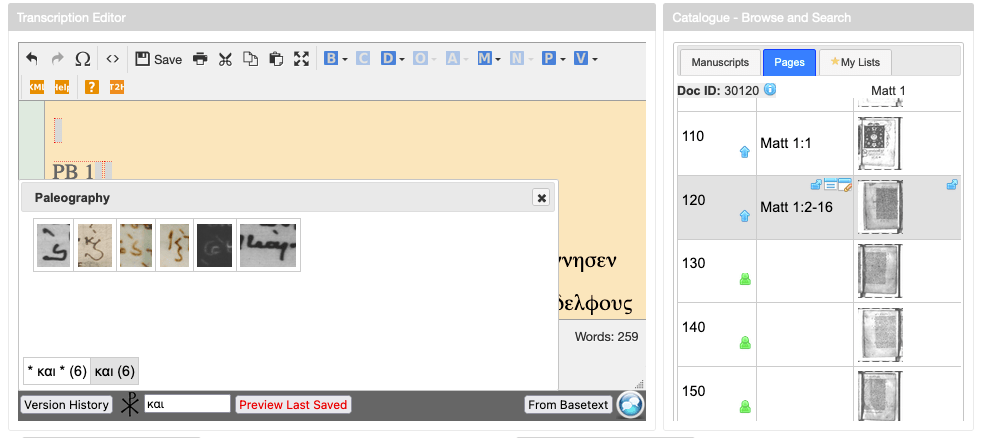The image size is (985, 438).
Task: Open the My Lists tab
Action: tap(855, 62)
